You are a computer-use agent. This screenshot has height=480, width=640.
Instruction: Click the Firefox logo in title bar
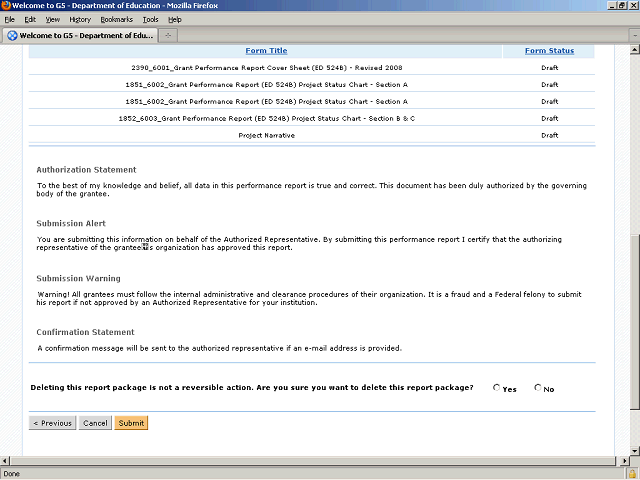coord(6,5)
